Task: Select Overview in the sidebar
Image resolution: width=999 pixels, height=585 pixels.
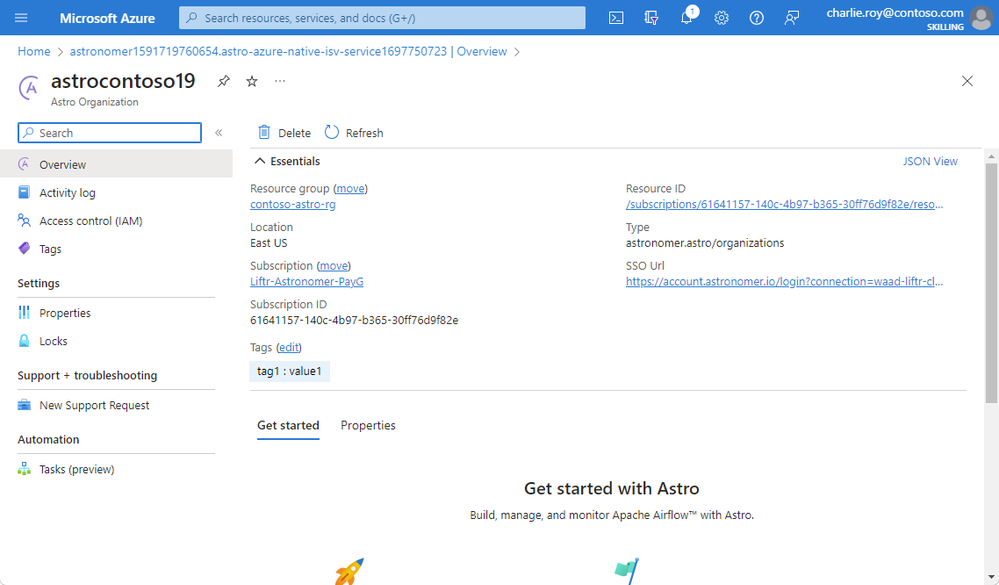Action: click(116, 164)
